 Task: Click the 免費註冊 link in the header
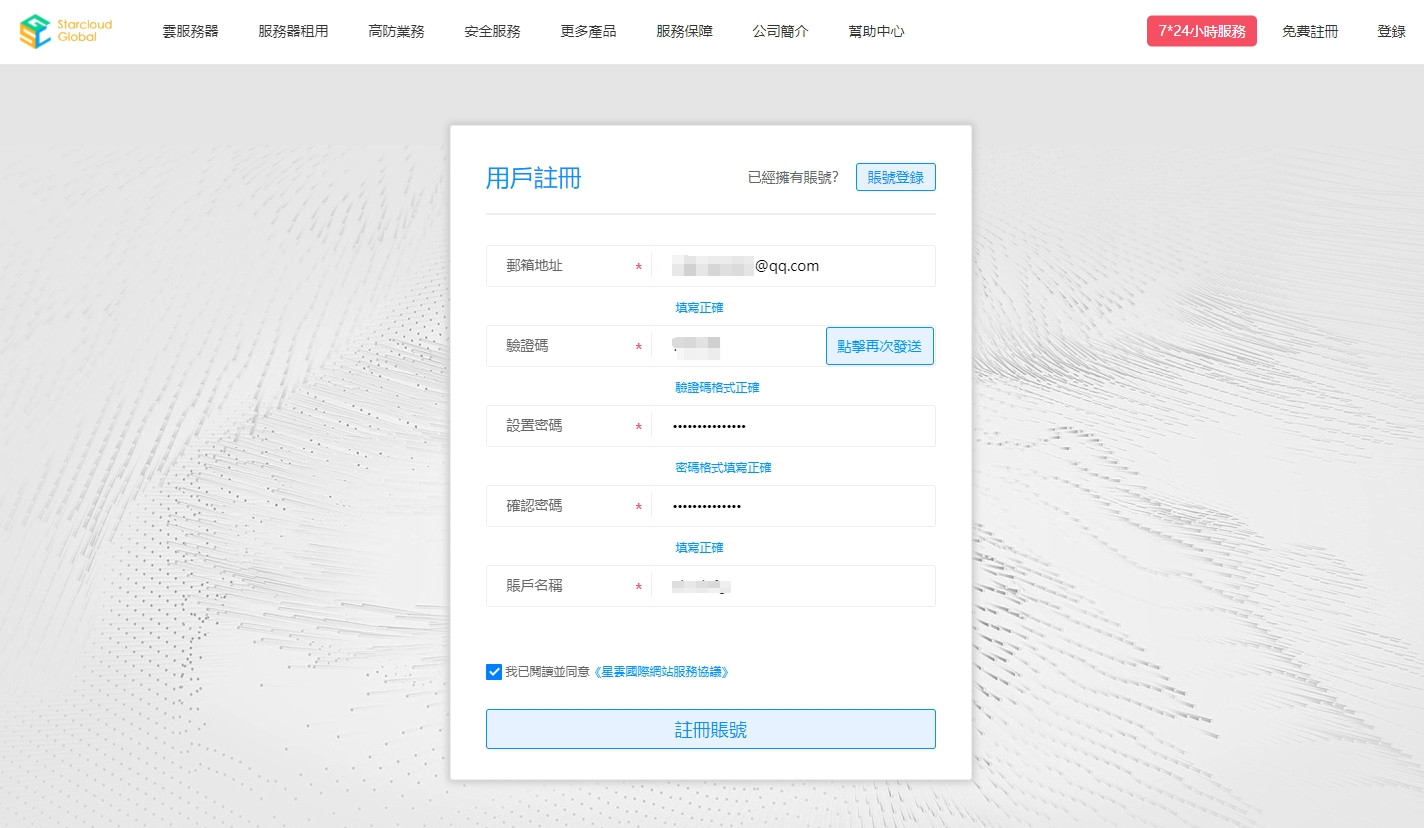click(x=1310, y=32)
